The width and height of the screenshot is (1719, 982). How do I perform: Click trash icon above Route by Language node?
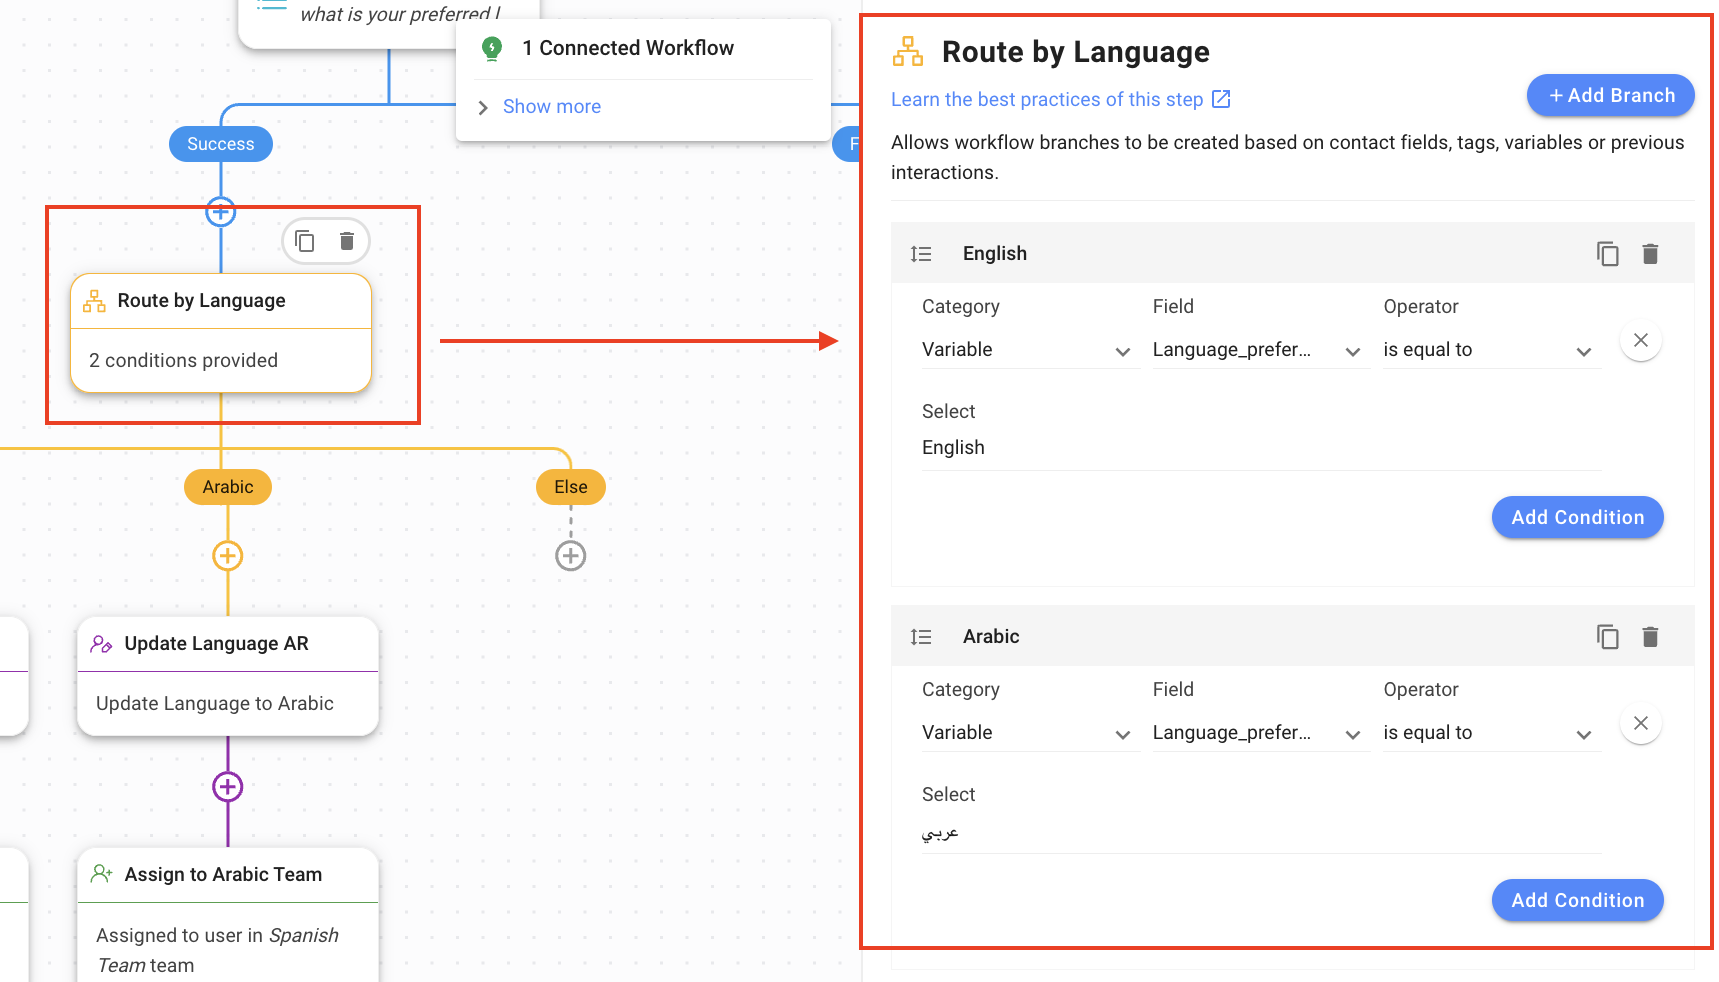point(347,242)
